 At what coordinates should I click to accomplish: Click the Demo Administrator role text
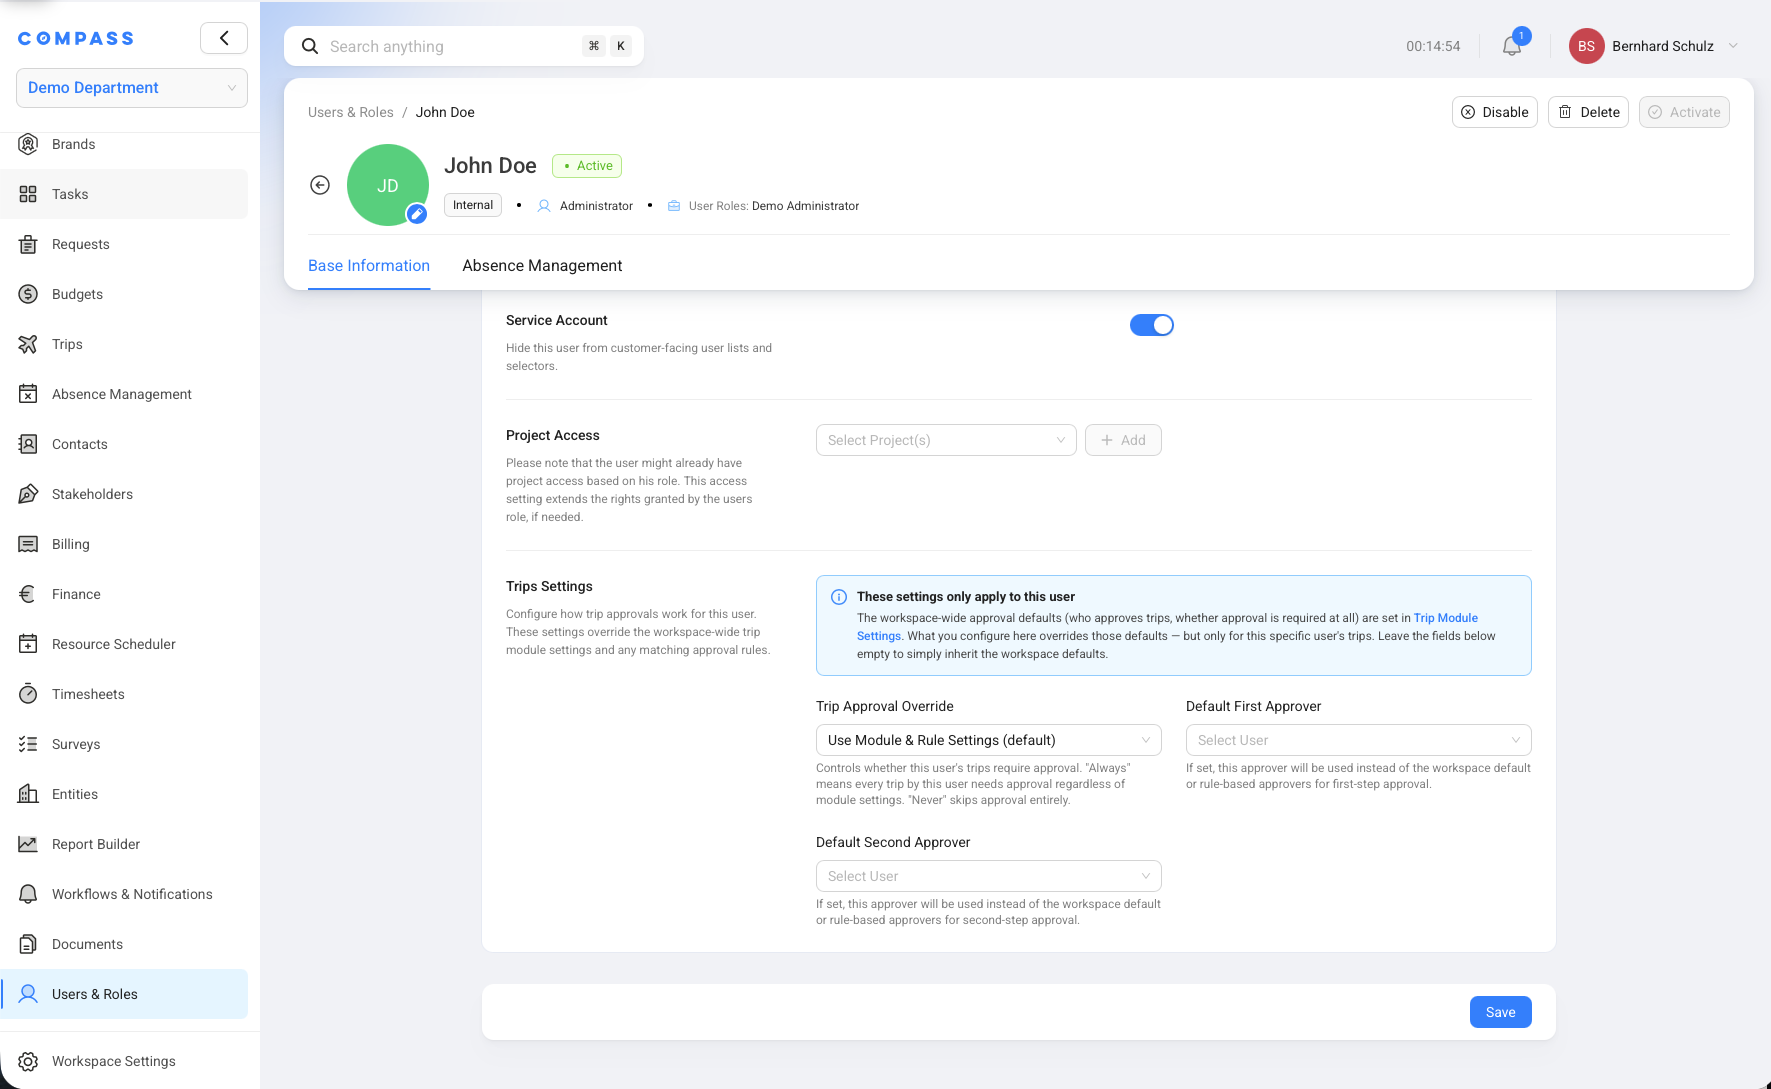pyautogui.click(x=805, y=206)
